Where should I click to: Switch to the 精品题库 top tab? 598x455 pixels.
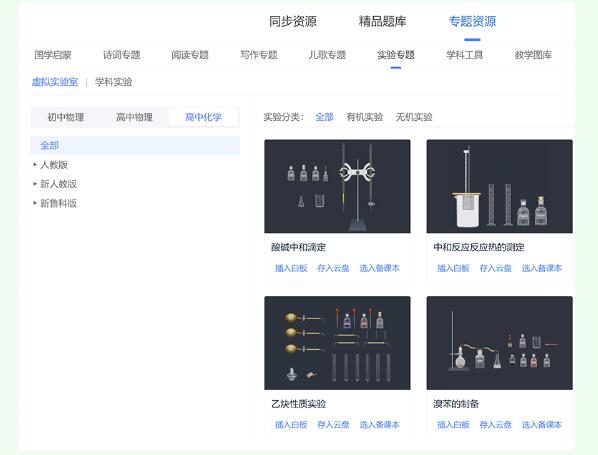(x=383, y=21)
